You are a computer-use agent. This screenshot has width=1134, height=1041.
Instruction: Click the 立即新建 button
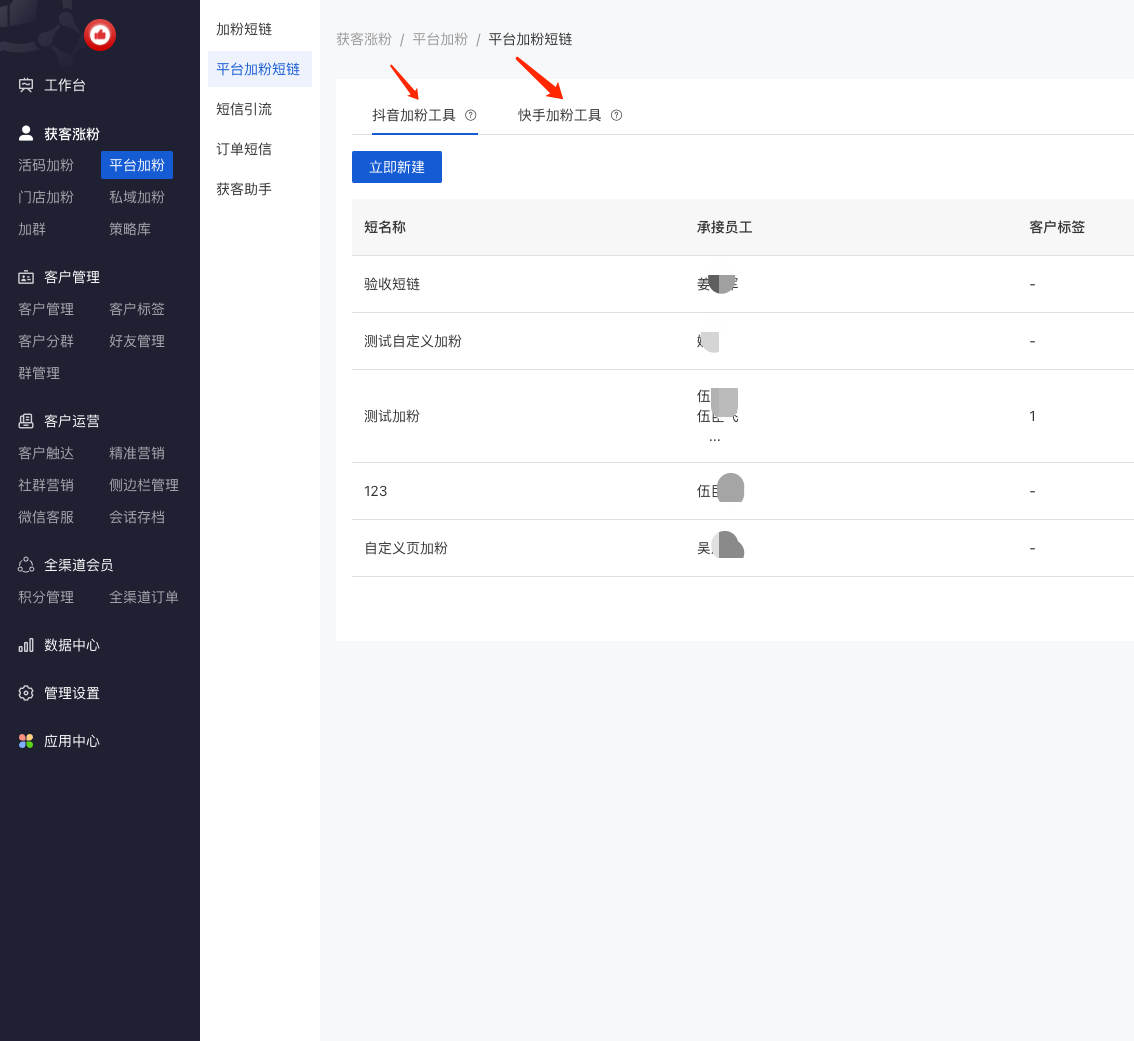pyautogui.click(x=397, y=167)
